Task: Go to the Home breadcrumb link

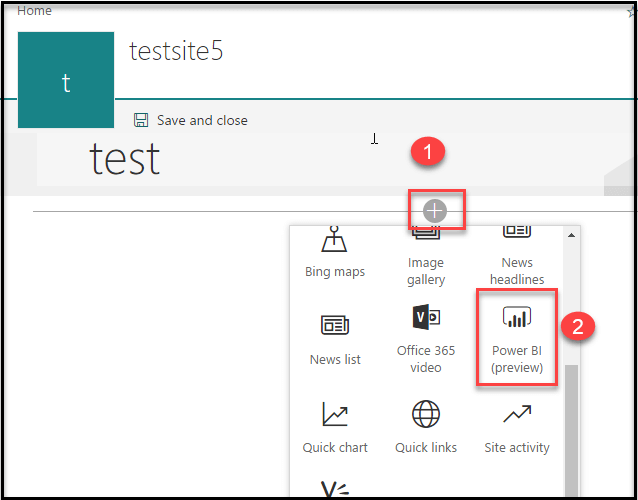Action: click(x=35, y=11)
